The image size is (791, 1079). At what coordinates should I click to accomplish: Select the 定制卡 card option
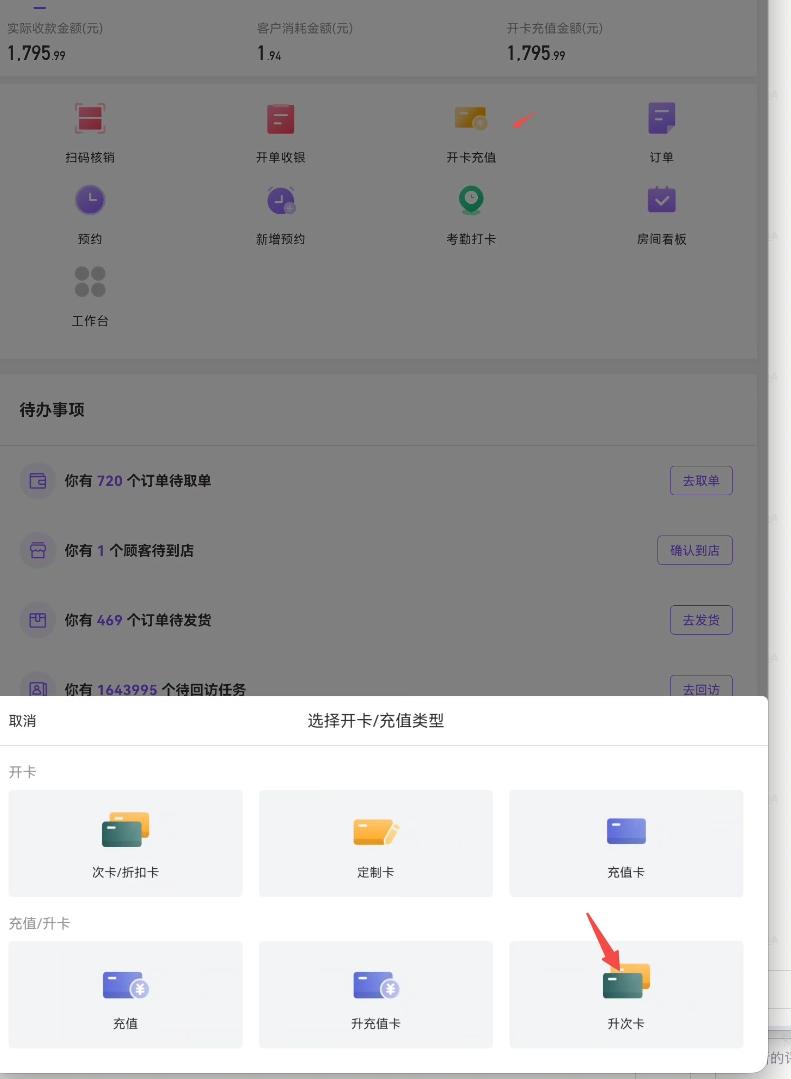pyautogui.click(x=376, y=843)
